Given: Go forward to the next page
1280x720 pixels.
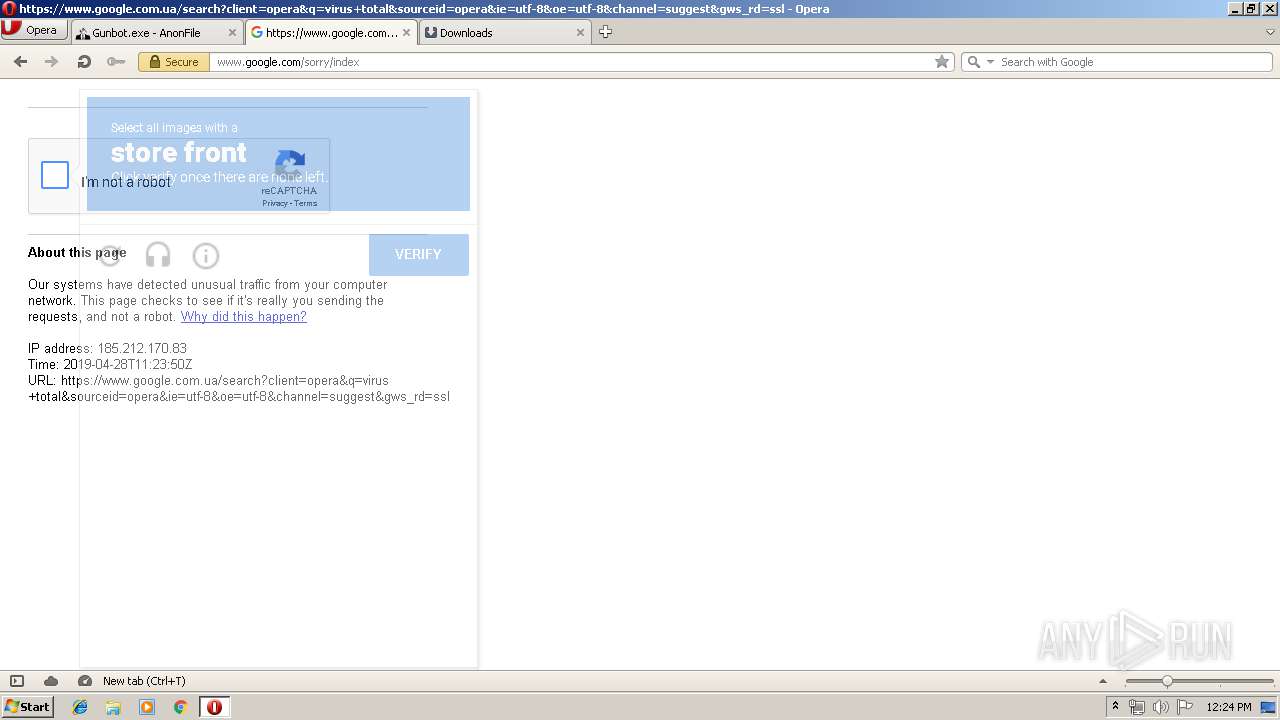Looking at the screenshot, I should point(51,62).
